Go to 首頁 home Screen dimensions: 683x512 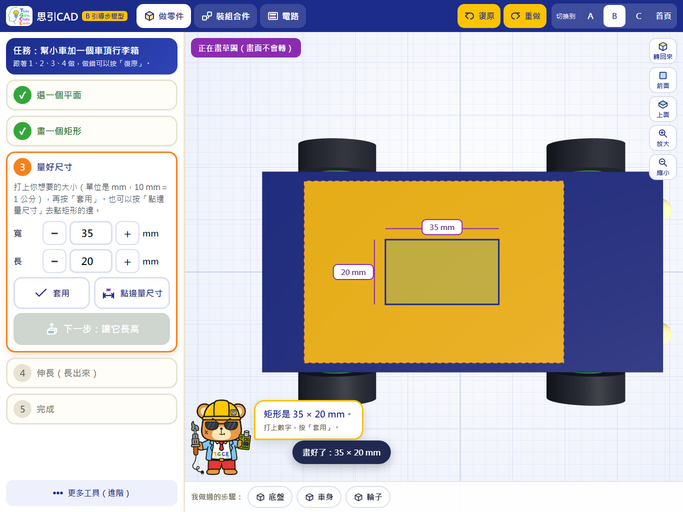point(663,16)
